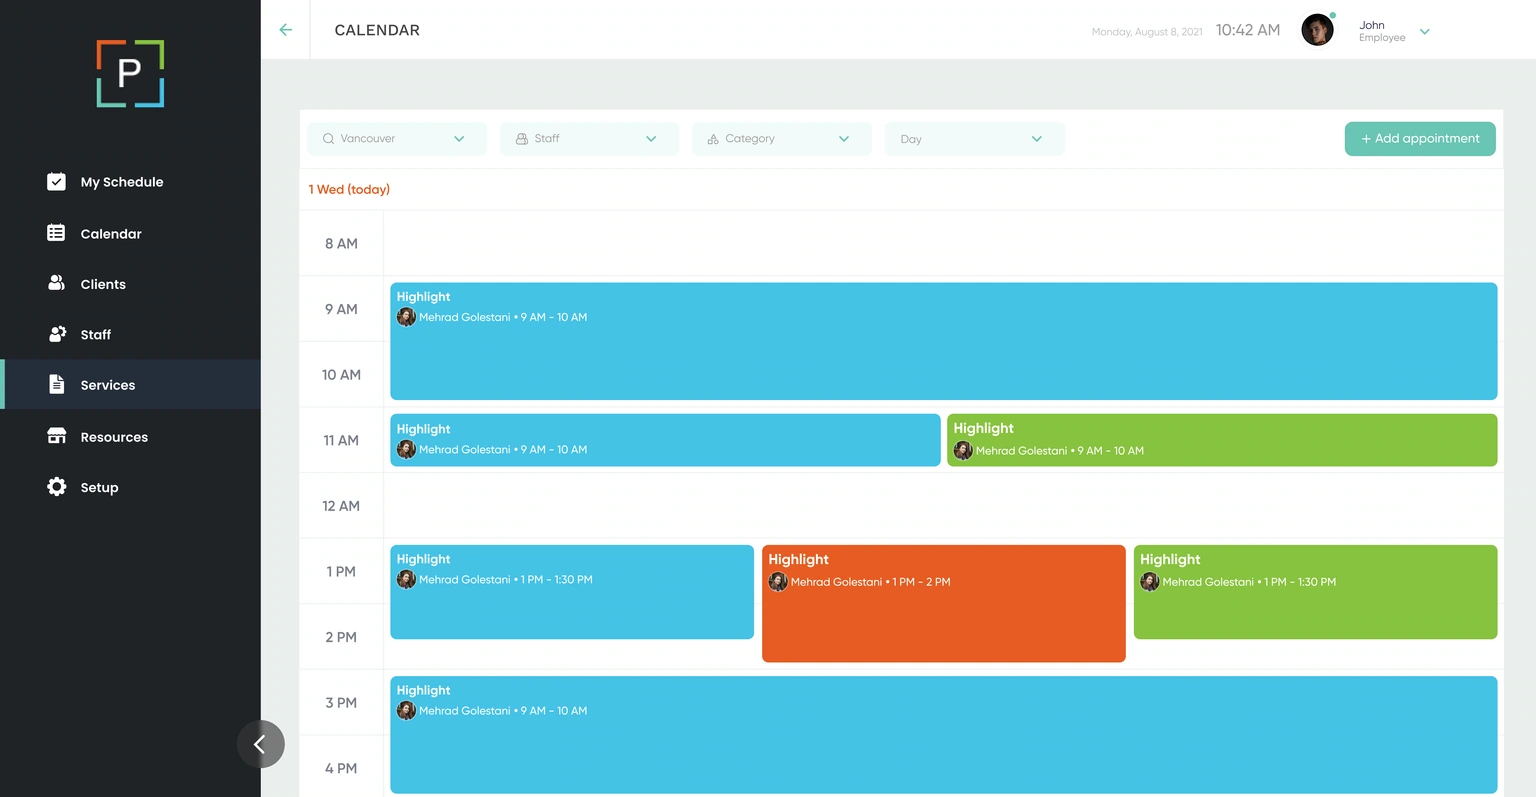Open the blue Highlight appointment starting at 3 PM row
Image resolution: width=1536 pixels, height=797 pixels.
pyautogui.click(x=943, y=735)
